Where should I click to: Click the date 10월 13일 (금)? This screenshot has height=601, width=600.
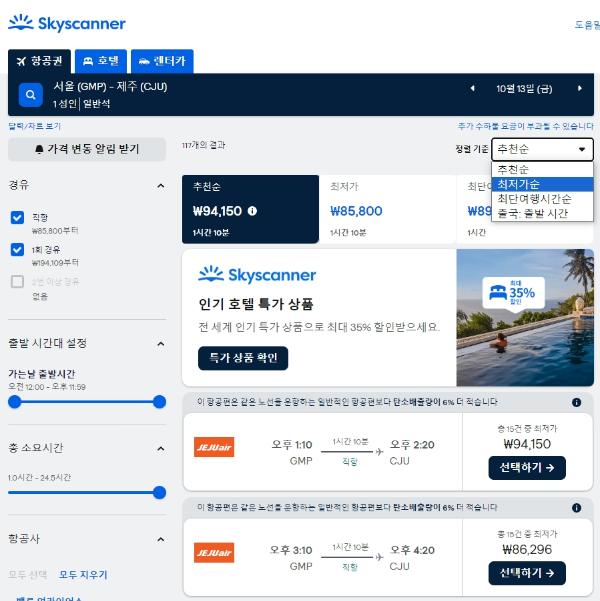pyautogui.click(x=524, y=89)
